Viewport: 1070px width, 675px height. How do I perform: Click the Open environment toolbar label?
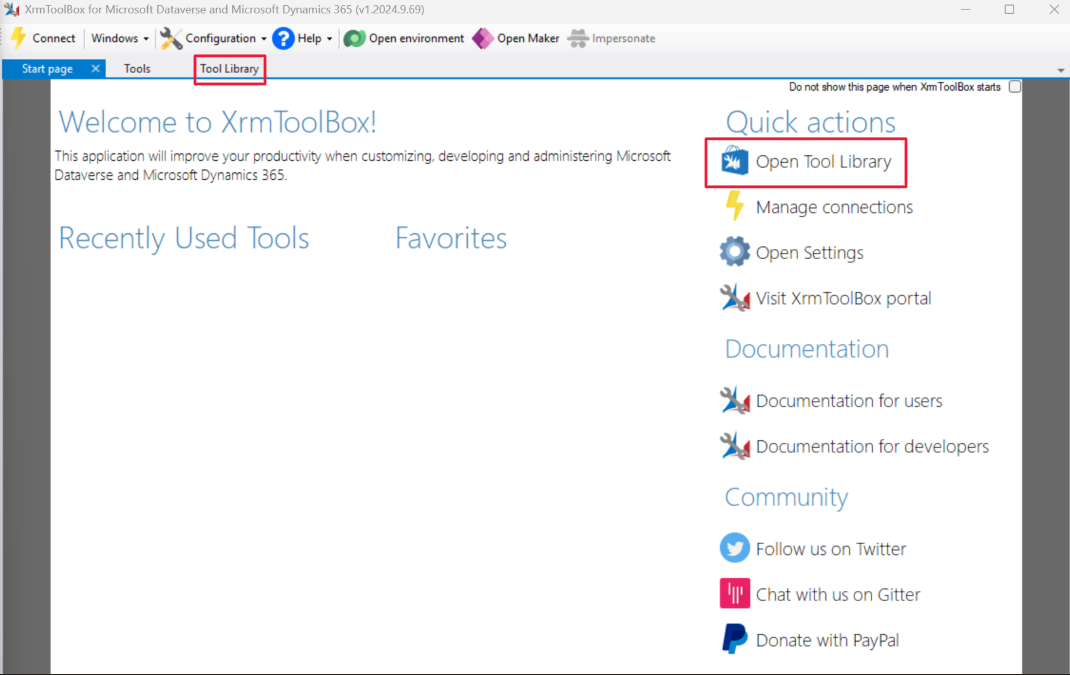(416, 38)
